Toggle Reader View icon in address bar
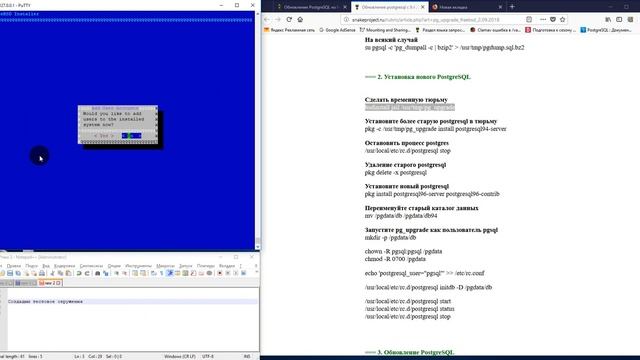Image resolution: width=640 pixels, height=360 pixels. tap(529, 19)
